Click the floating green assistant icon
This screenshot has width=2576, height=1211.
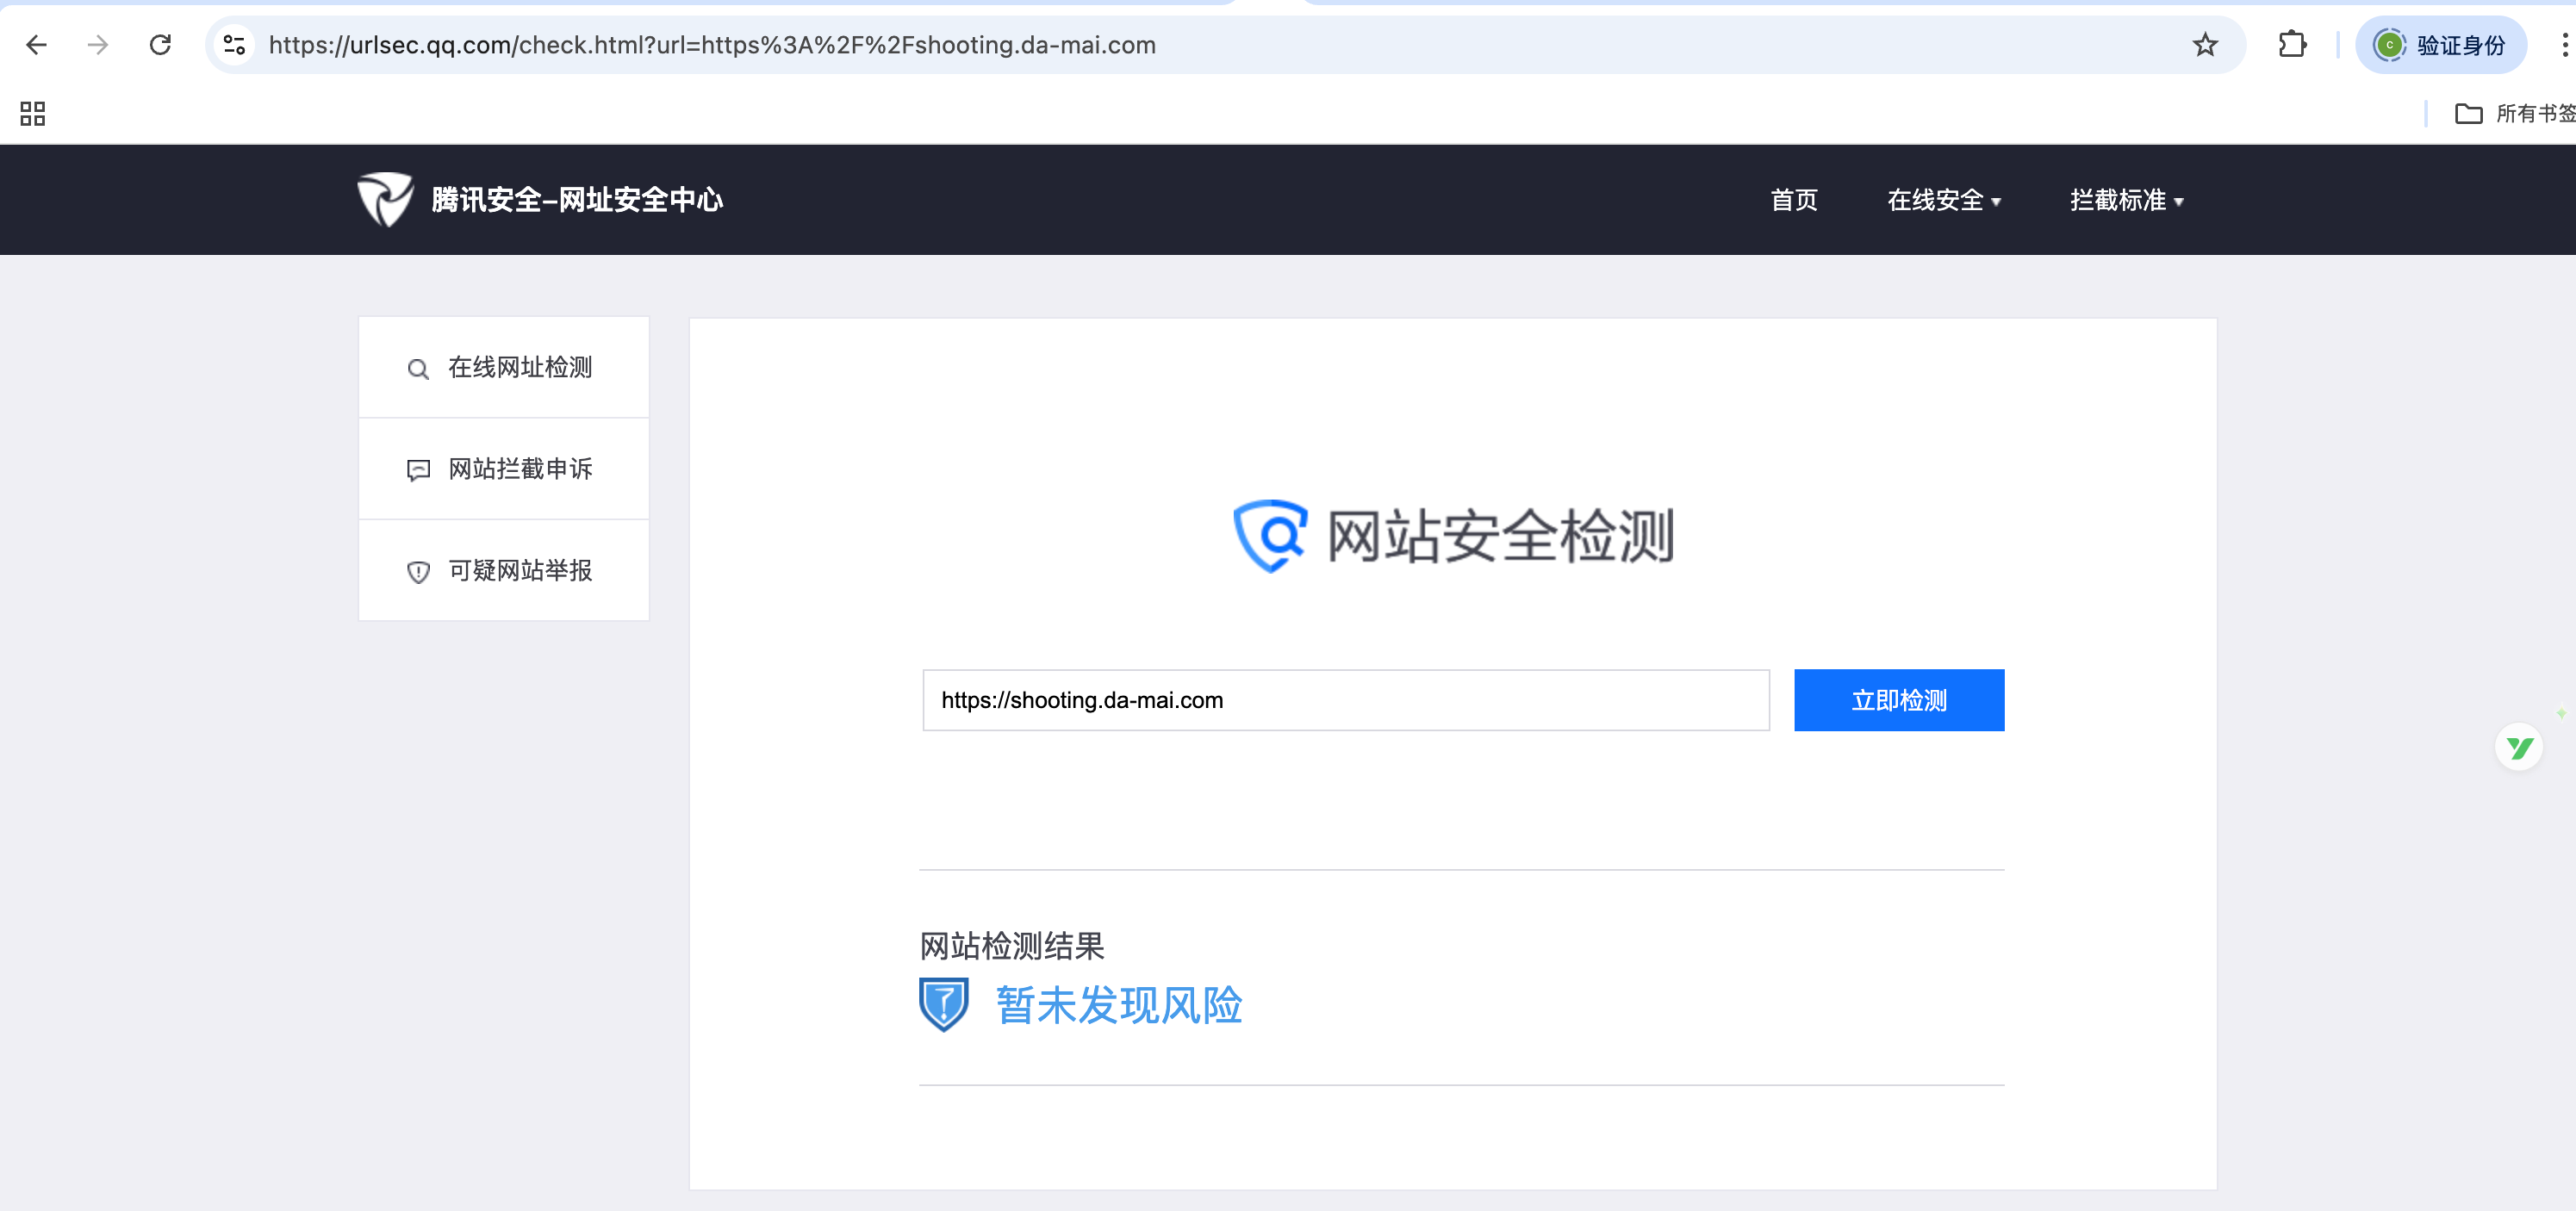click(2518, 748)
